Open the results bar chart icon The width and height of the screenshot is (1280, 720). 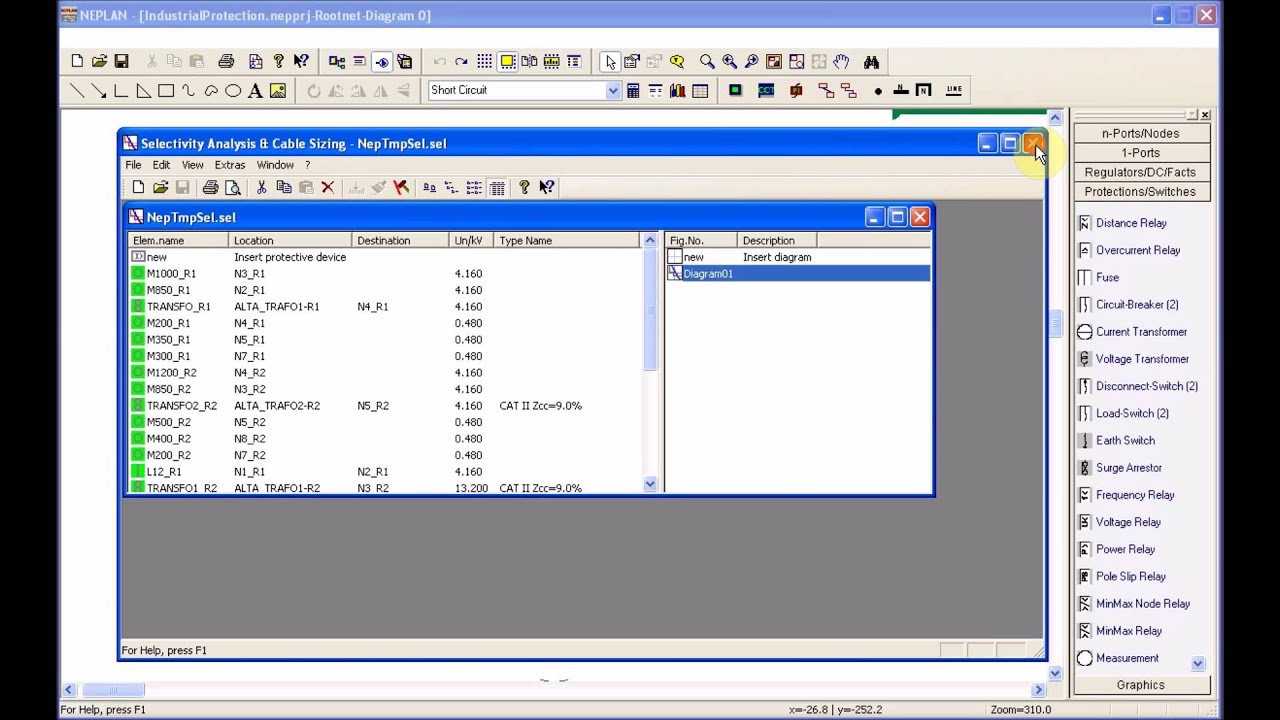(677, 91)
